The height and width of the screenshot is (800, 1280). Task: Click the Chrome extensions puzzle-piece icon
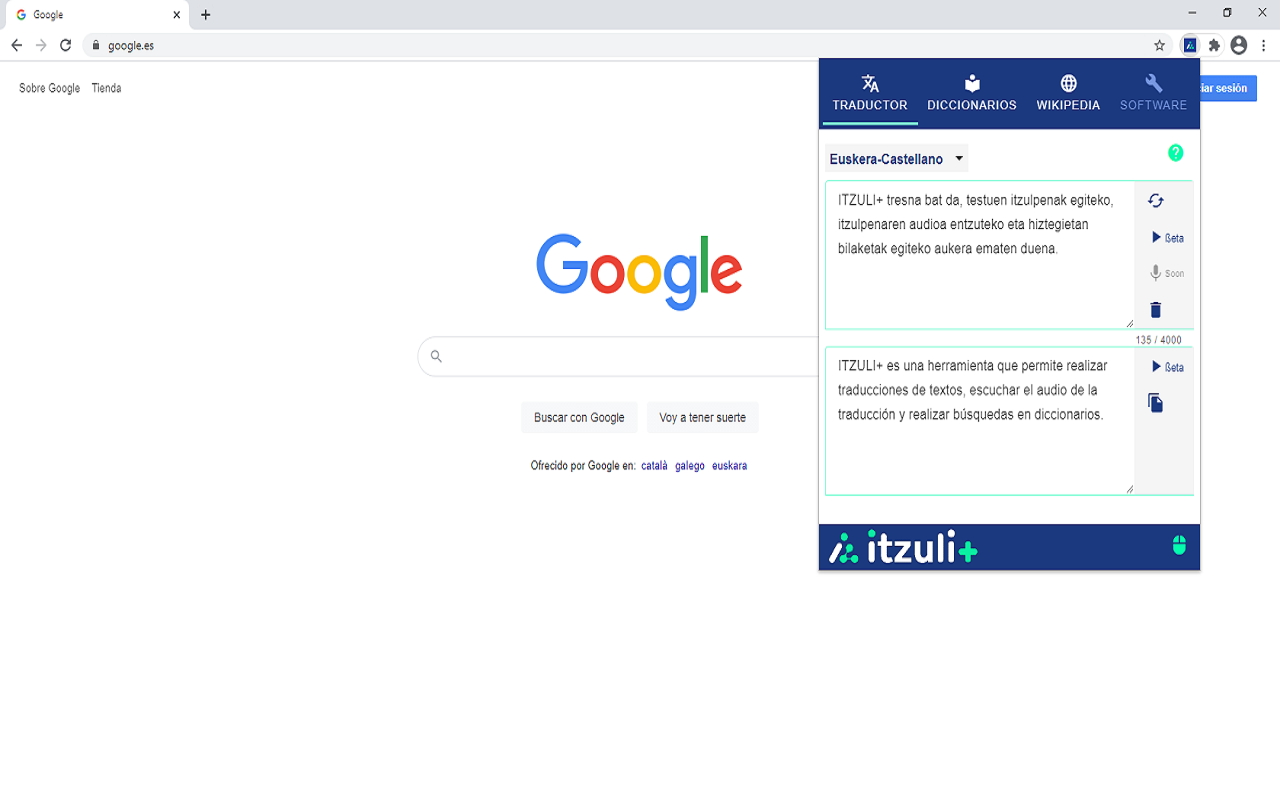coord(1213,44)
